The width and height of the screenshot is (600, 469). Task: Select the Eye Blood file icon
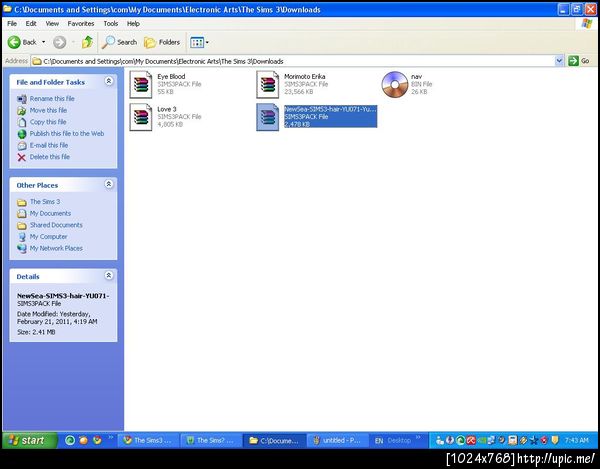tap(140, 85)
